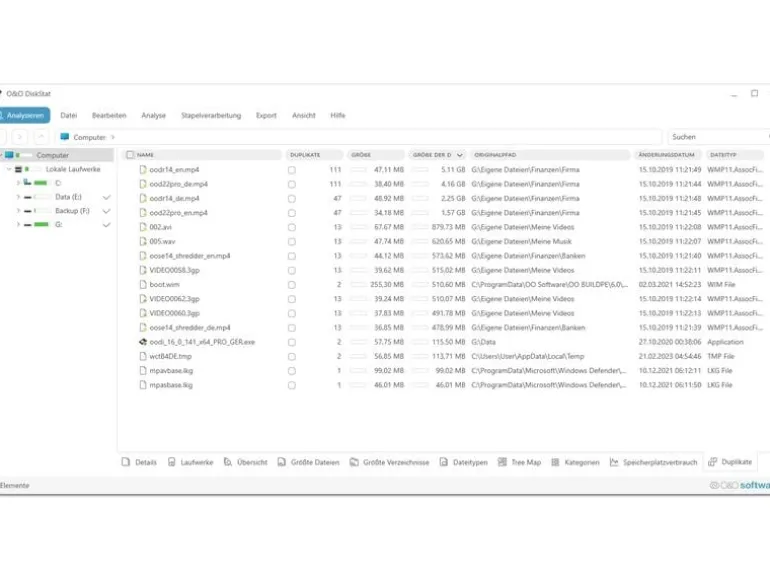Viewport: 770px width, 578px height.
Task: Open the Ansicht menu
Action: click(x=303, y=115)
